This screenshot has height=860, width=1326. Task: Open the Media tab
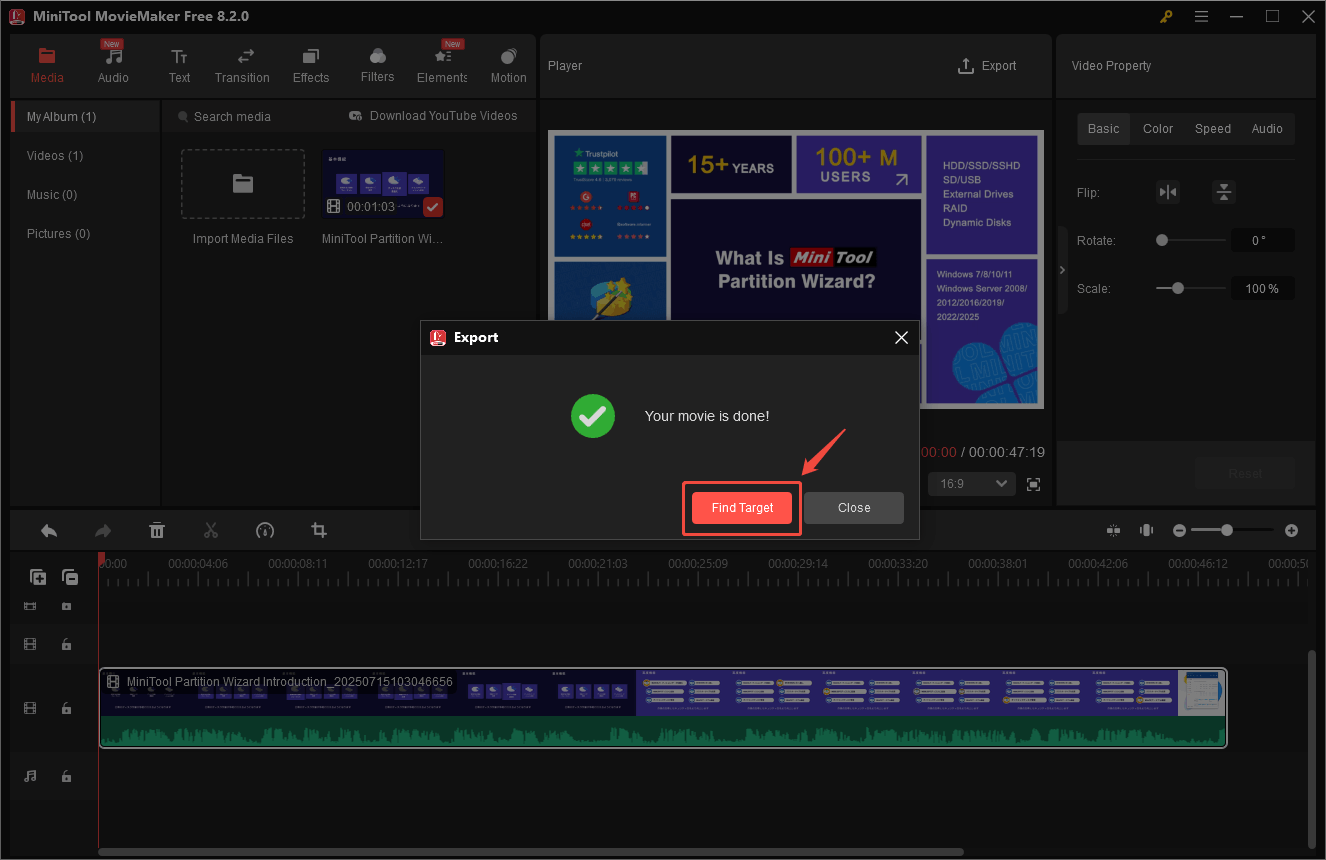point(47,65)
